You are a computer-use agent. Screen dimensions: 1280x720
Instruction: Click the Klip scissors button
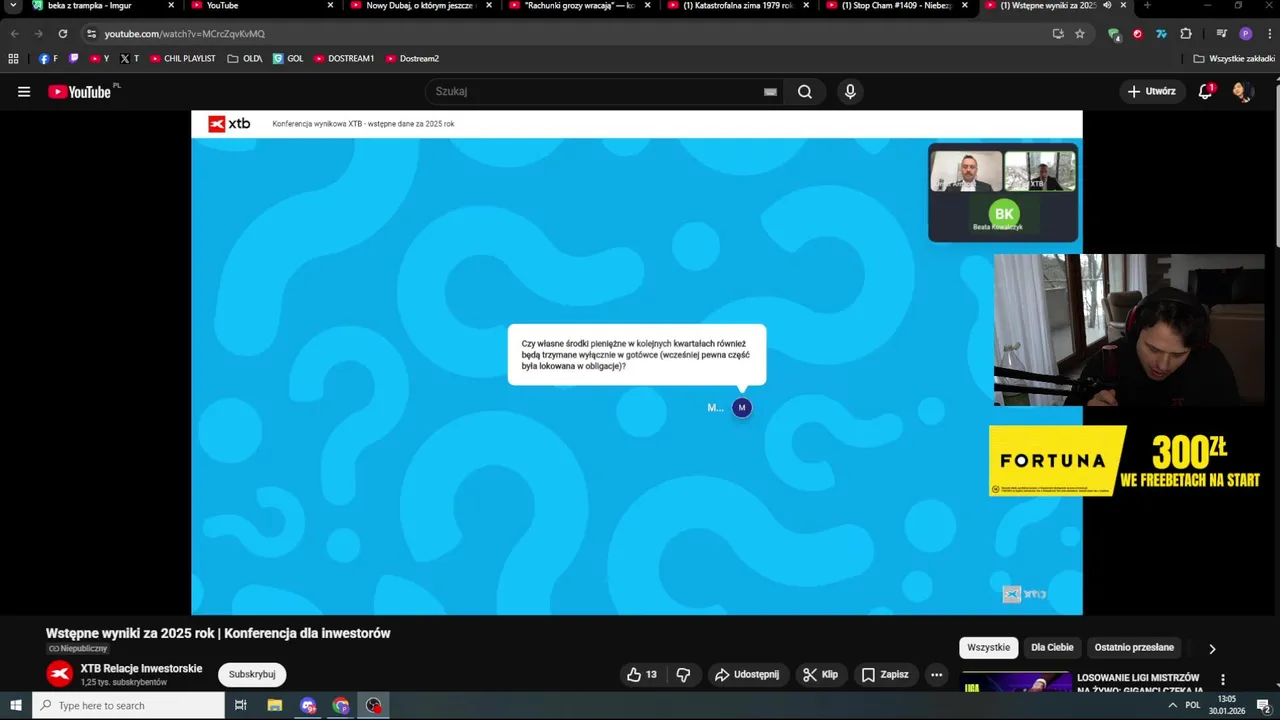[821, 675]
